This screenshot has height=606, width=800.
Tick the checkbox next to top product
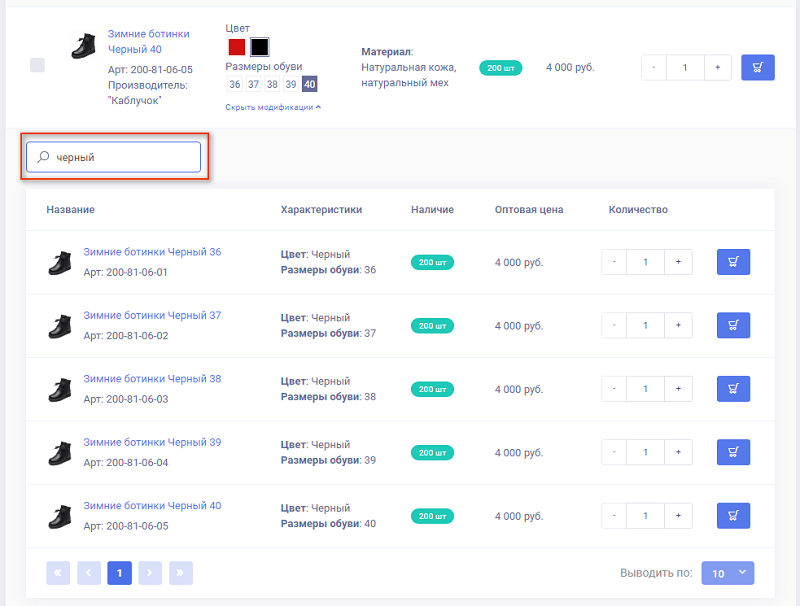tap(37, 65)
